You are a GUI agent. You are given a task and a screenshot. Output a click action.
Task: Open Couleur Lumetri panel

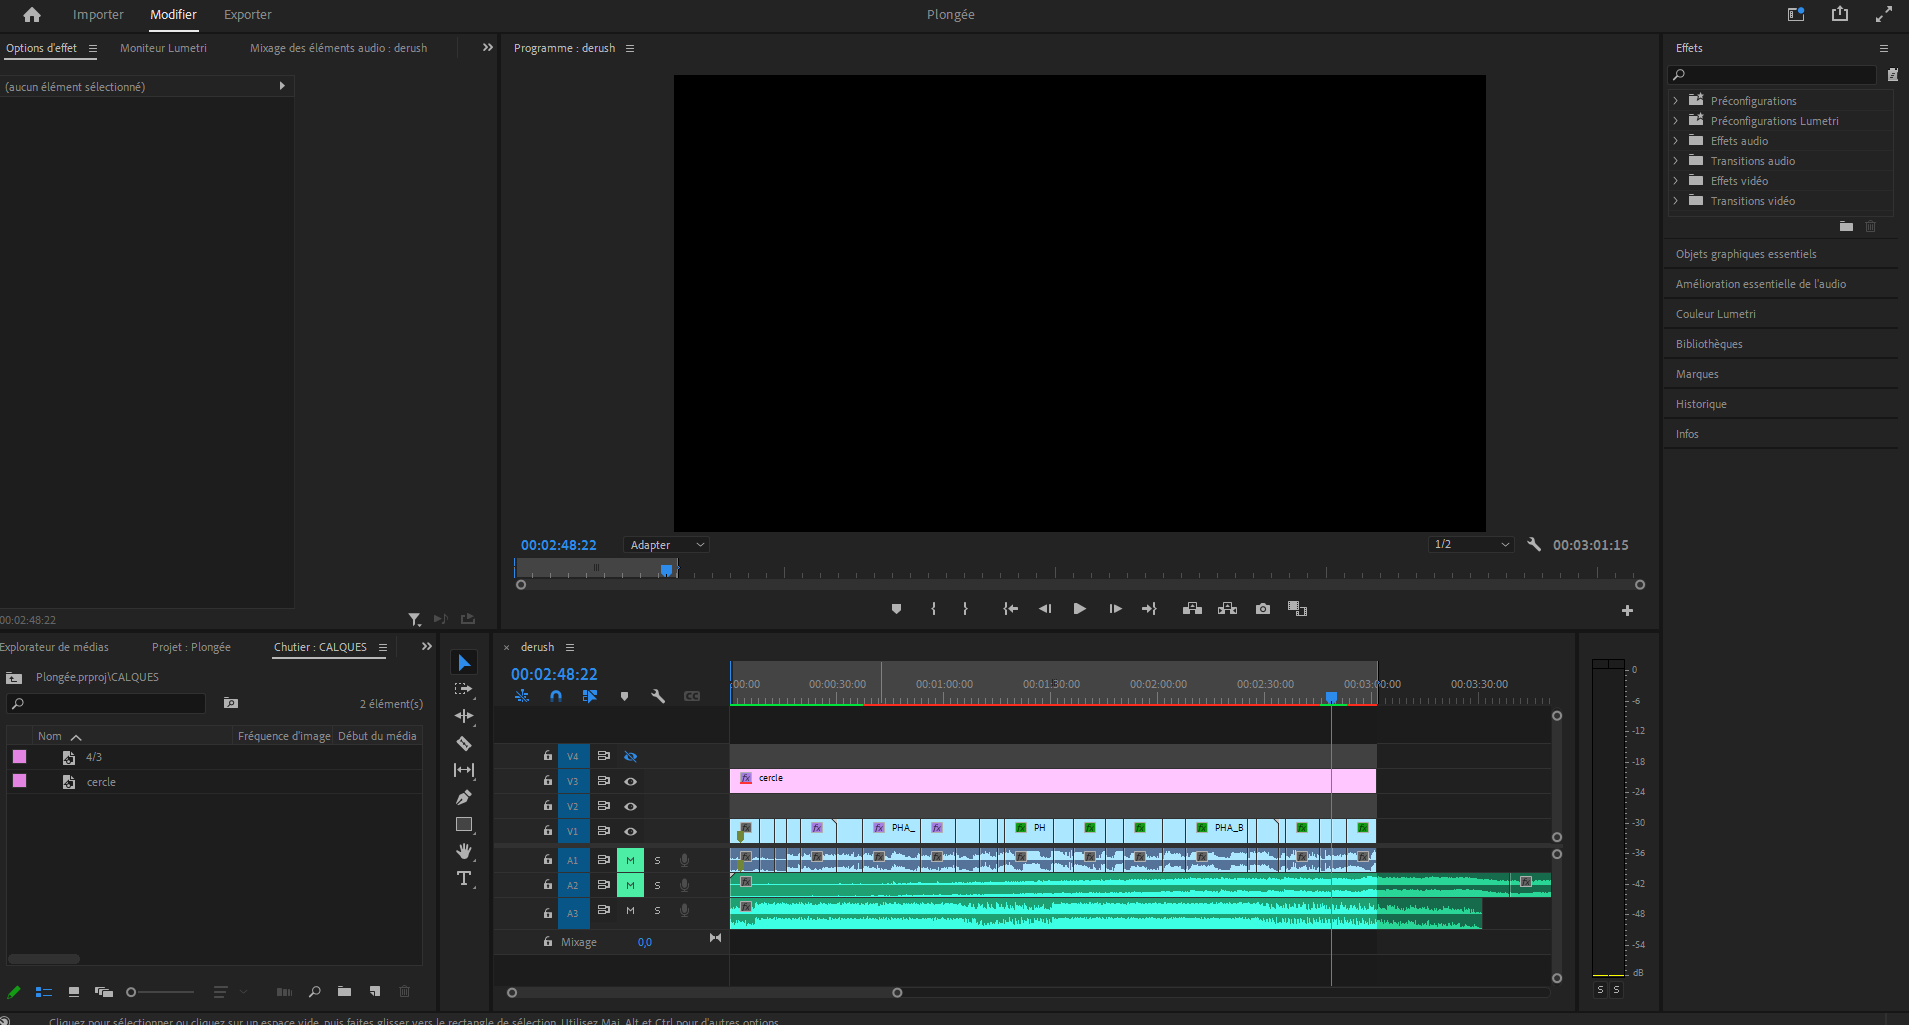pyautogui.click(x=1716, y=314)
